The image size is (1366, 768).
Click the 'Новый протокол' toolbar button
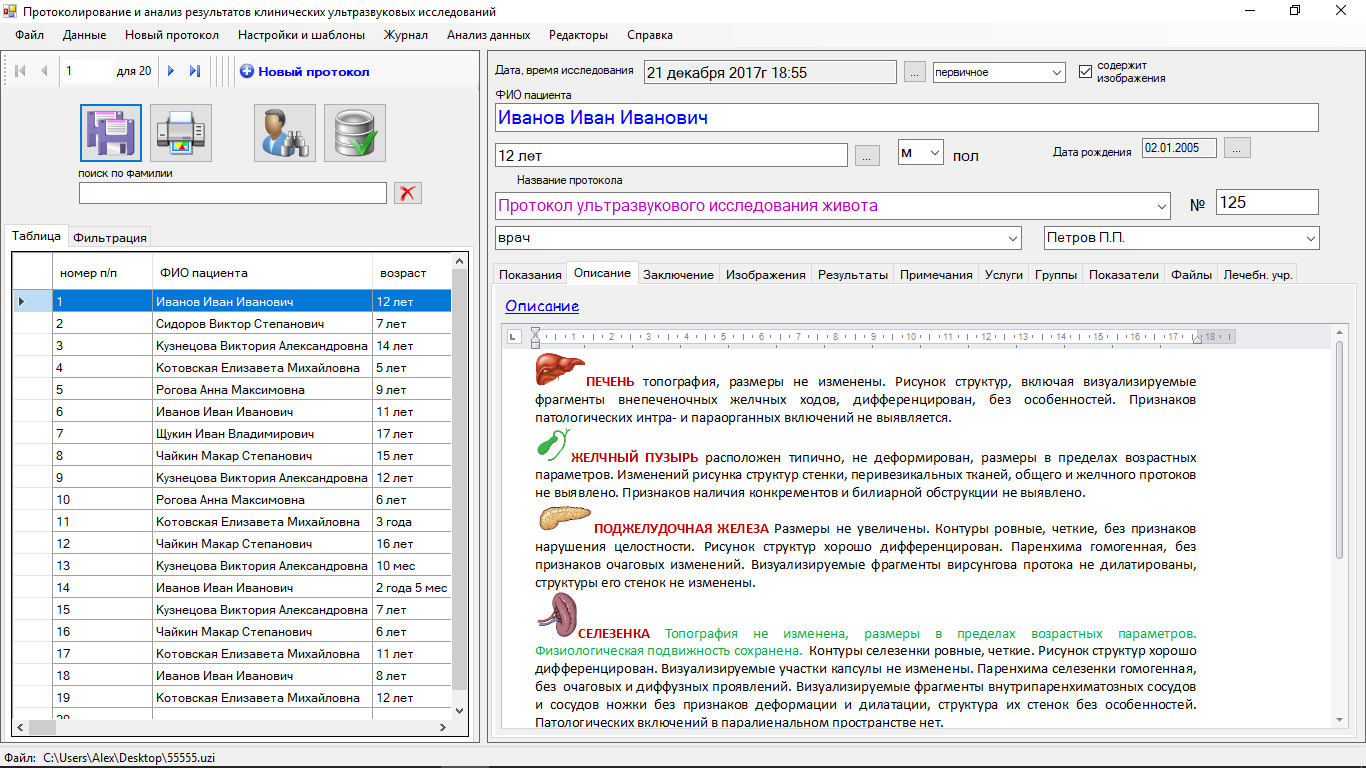tap(304, 71)
